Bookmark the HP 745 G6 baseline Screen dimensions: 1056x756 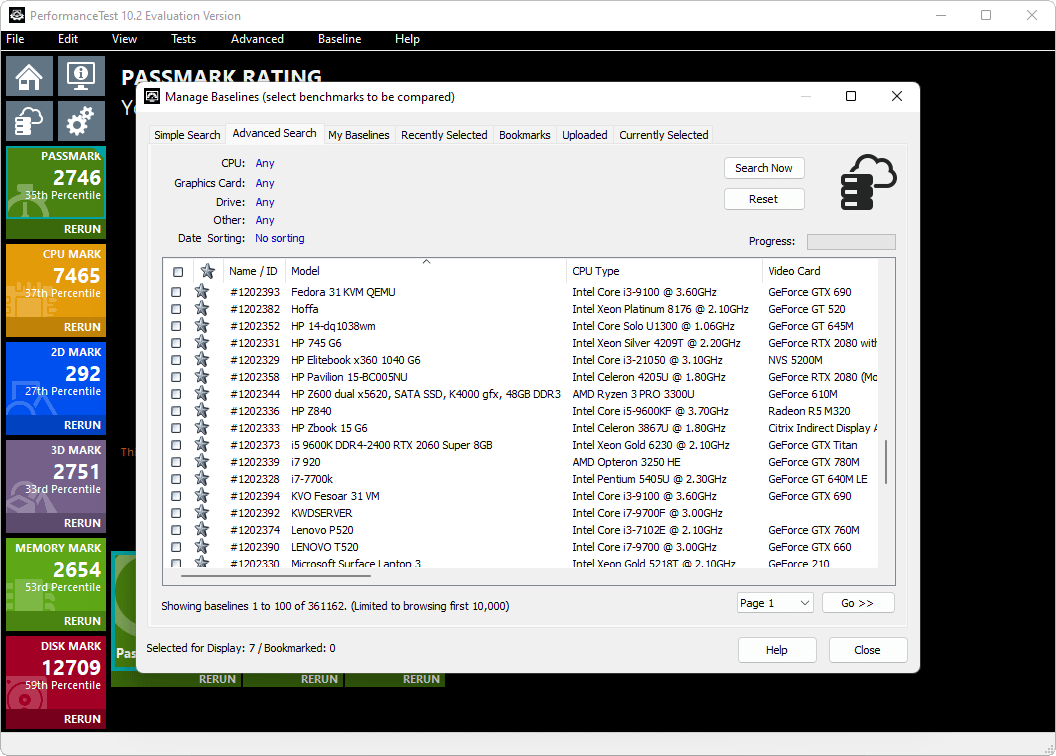coord(201,343)
